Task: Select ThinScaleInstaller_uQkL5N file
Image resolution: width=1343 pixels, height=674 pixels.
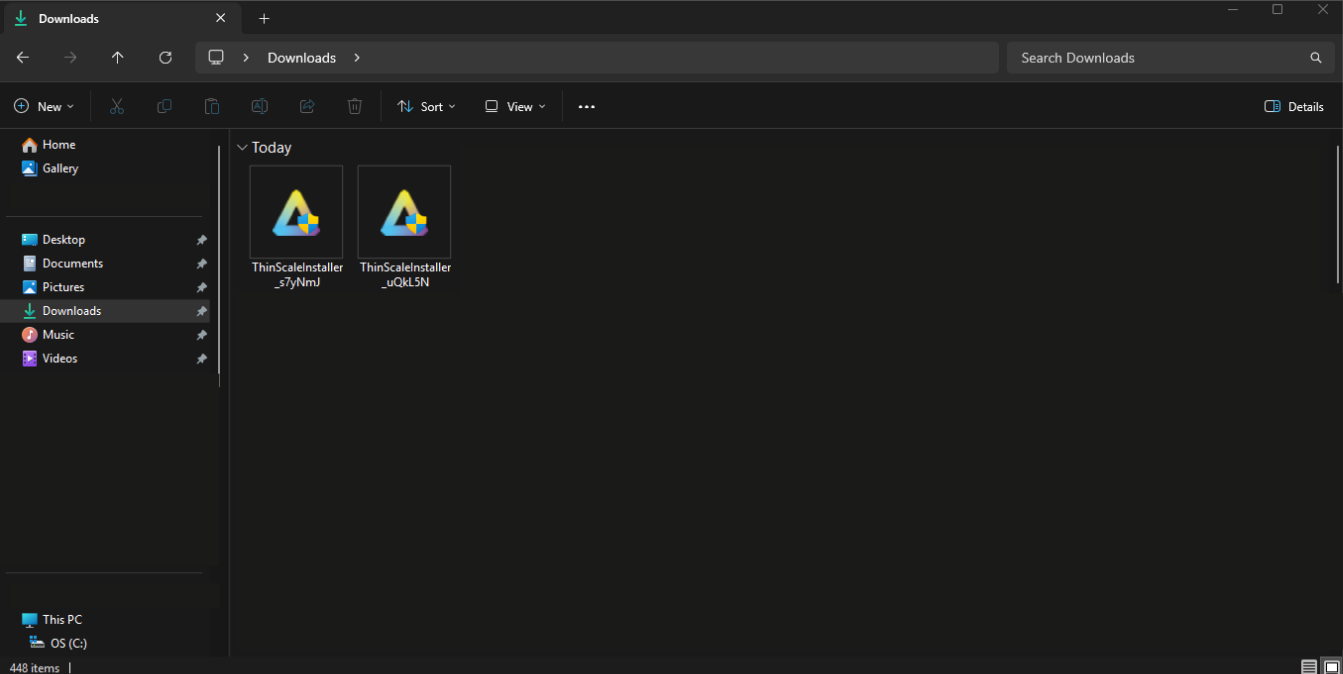Action: coord(404,227)
